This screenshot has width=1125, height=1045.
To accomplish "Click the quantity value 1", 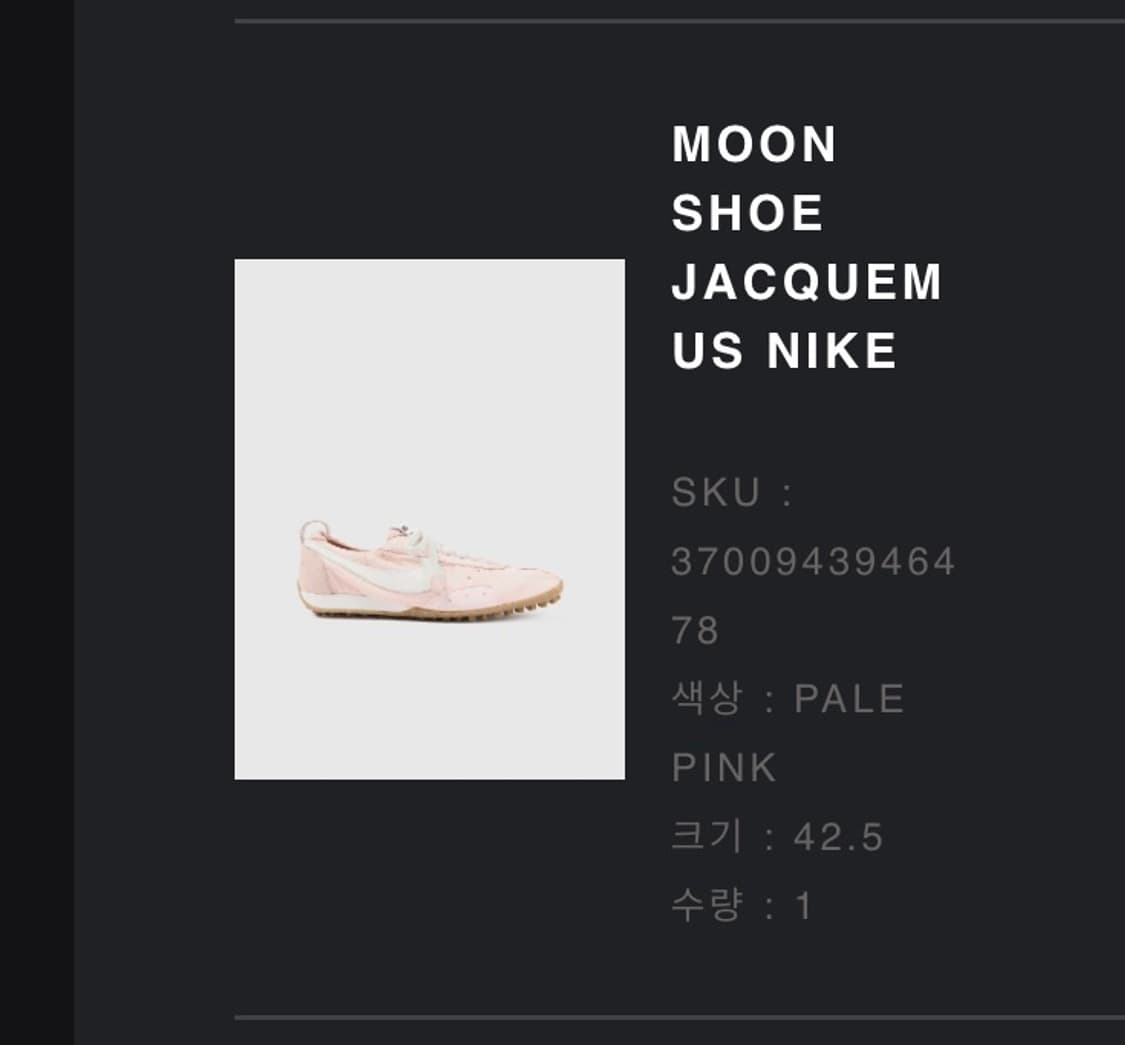I will tap(804, 906).
